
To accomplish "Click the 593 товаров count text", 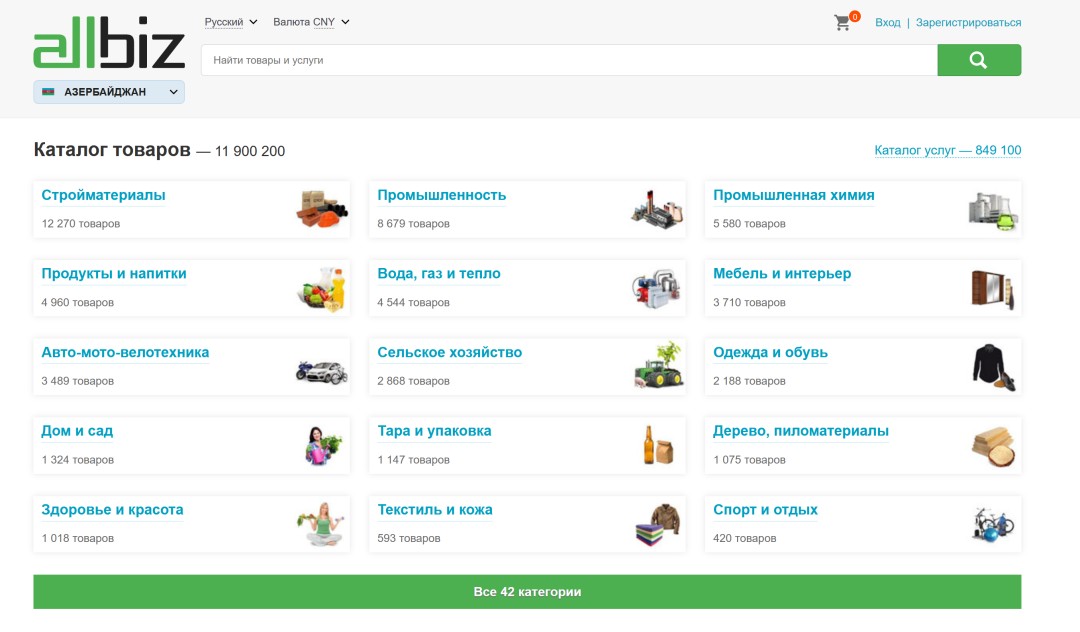I will pyautogui.click(x=408, y=538).
